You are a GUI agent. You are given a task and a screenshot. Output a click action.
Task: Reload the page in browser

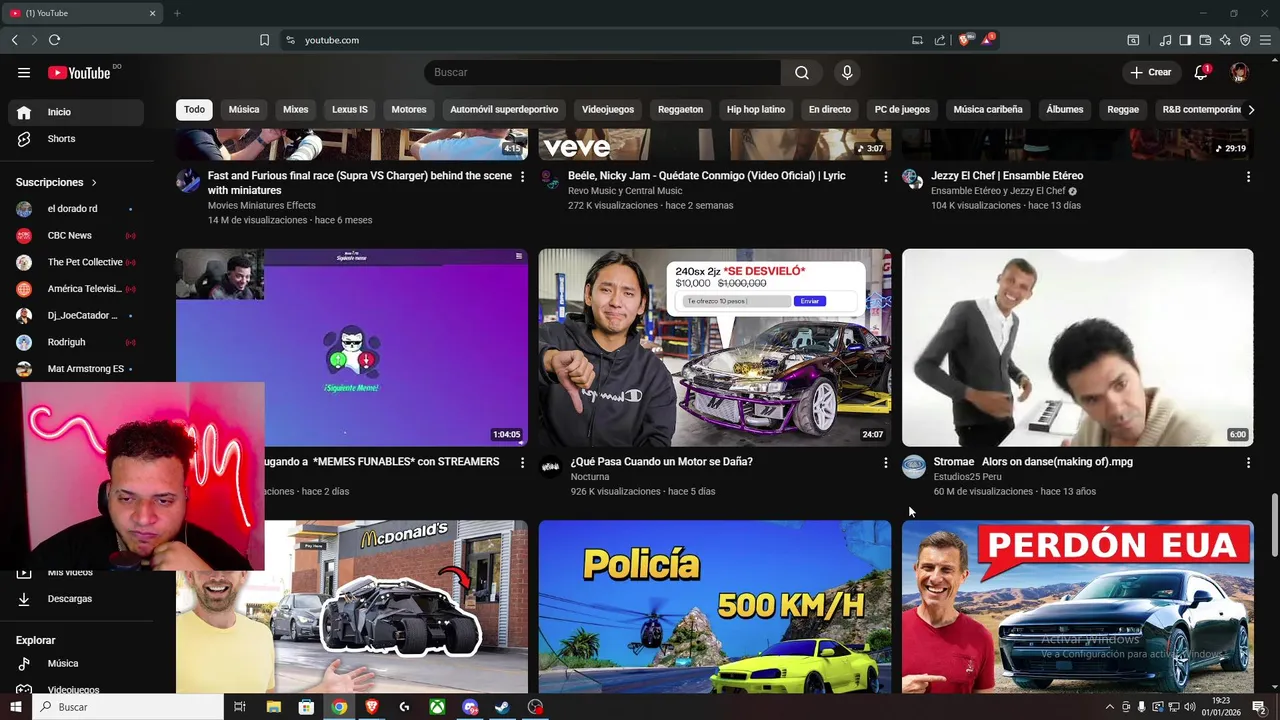click(x=54, y=40)
